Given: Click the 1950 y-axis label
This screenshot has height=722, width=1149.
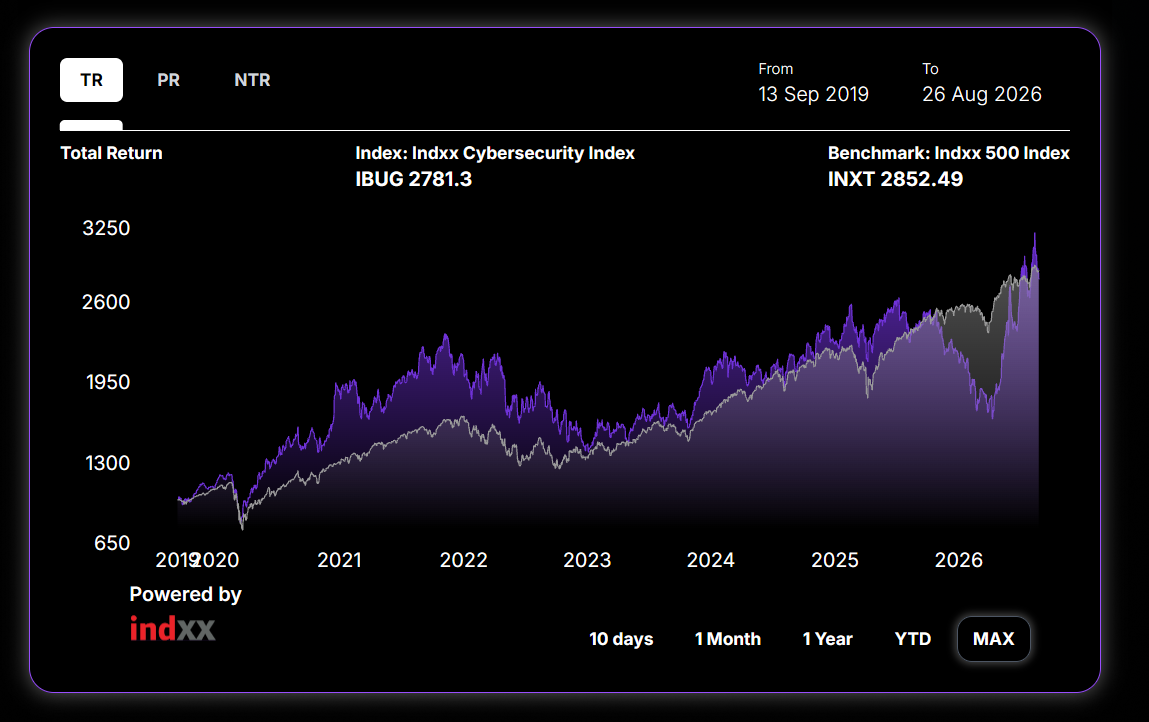Looking at the screenshot, I should pyautogui.click(x=108, y=382).
